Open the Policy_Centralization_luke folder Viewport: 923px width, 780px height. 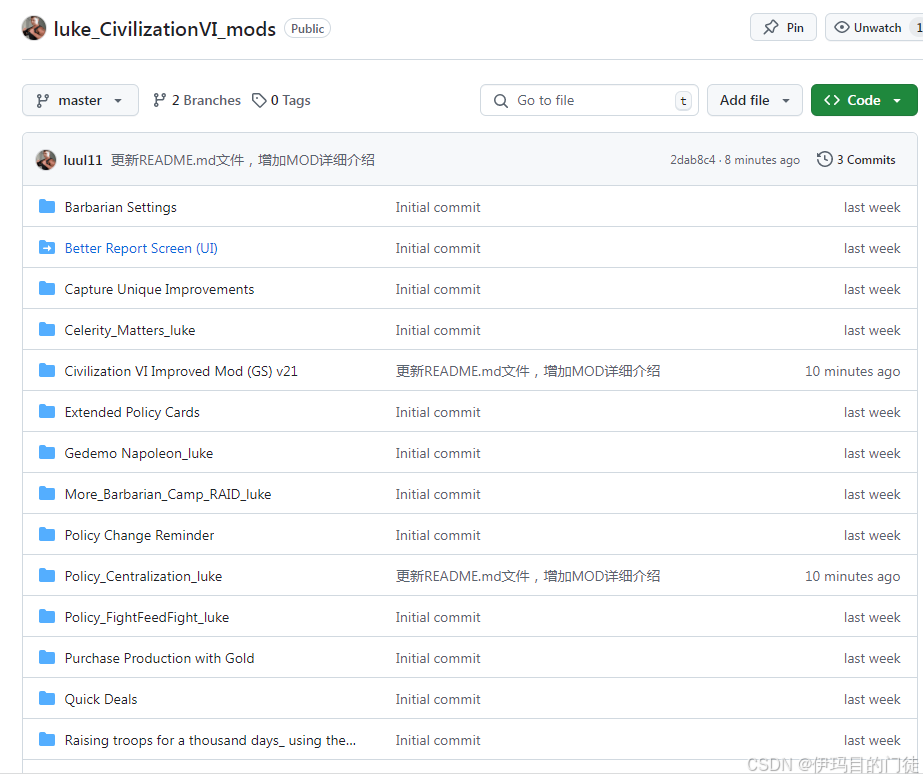pyautogui.click(x=144, y=576)
